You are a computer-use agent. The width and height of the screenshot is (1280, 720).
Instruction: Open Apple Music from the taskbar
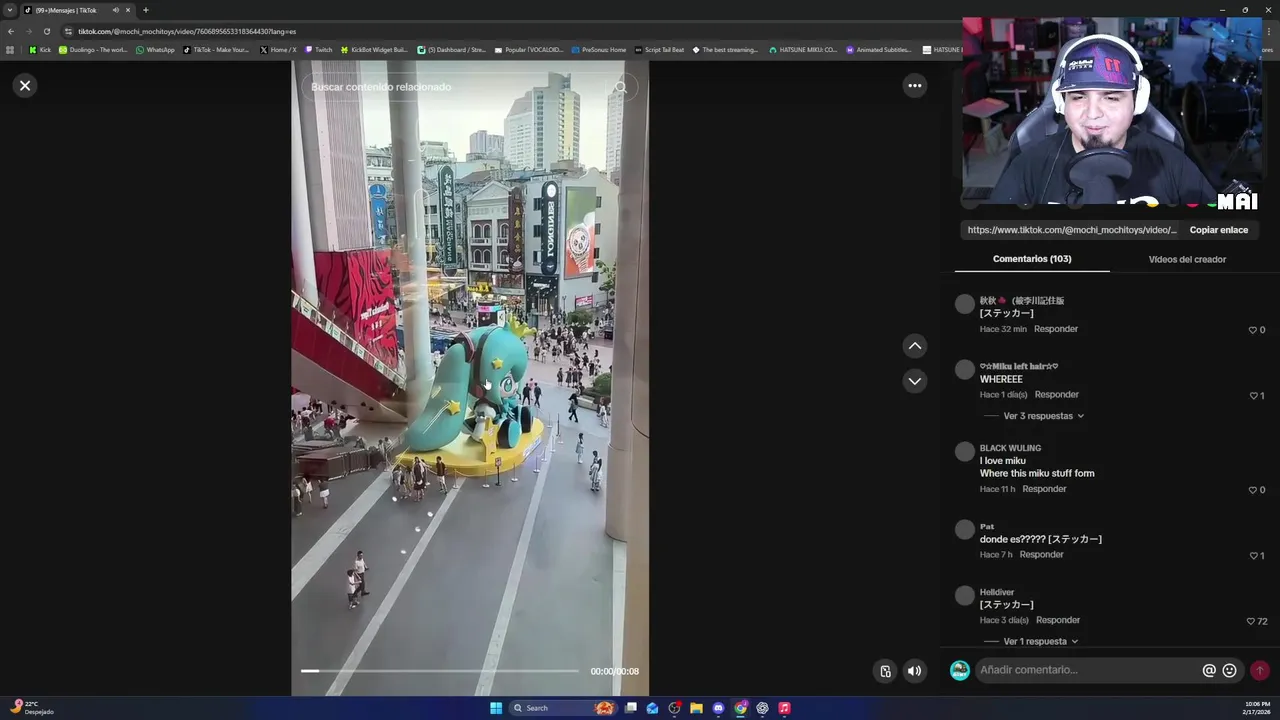click(784, 708)
